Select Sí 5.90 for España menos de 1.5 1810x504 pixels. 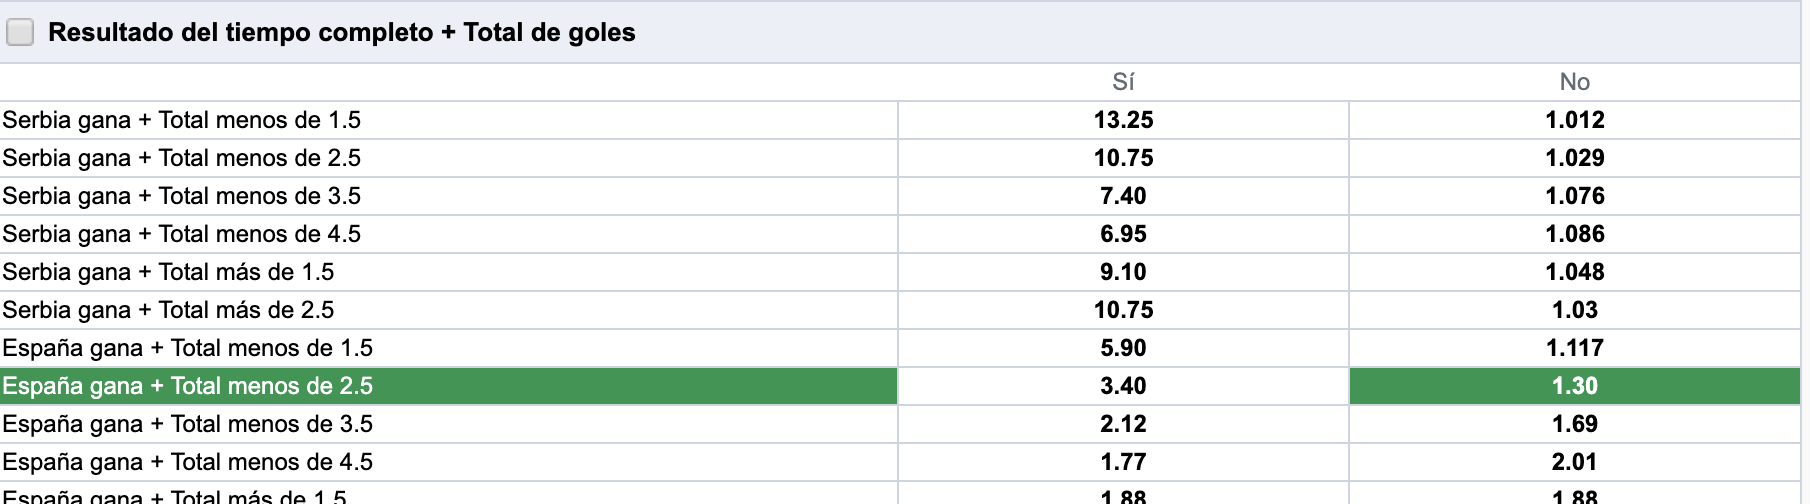(1123, 348)
